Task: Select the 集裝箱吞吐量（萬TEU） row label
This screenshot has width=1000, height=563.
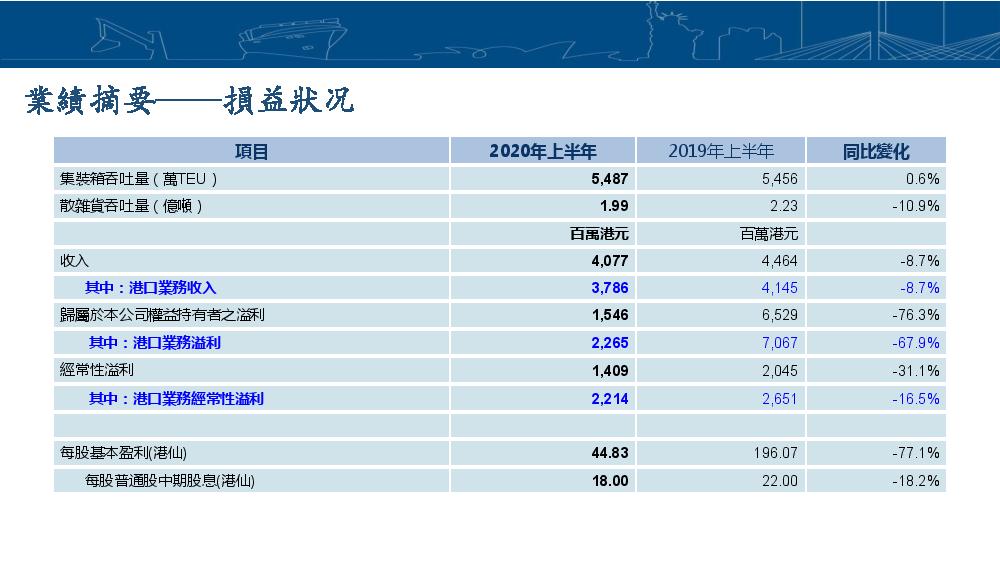Action: pyautogui.click(x=139, y=179)
